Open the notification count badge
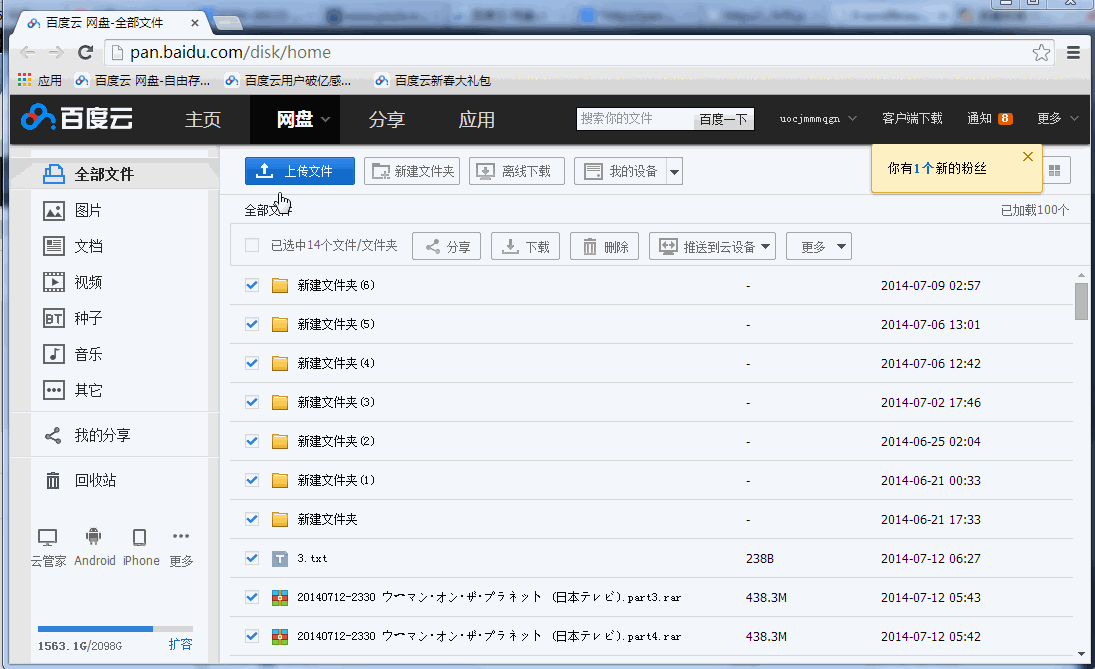Image resolution: width=1095 pixels, height=669 pixels. tap(1005, 119)
